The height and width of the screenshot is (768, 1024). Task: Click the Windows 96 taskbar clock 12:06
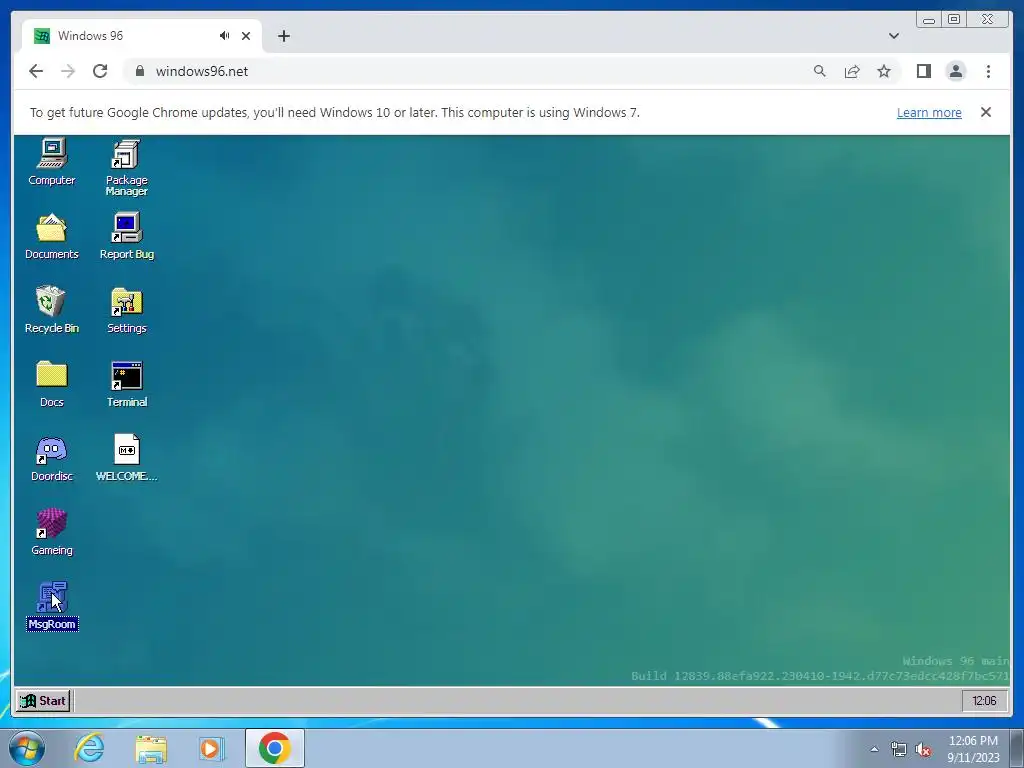pos(984,701)
